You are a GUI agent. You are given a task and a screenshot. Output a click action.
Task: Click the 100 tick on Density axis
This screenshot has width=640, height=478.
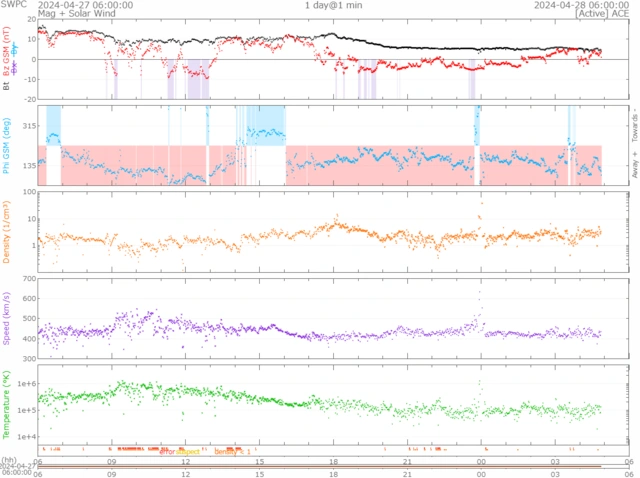[x=30, y=192]
